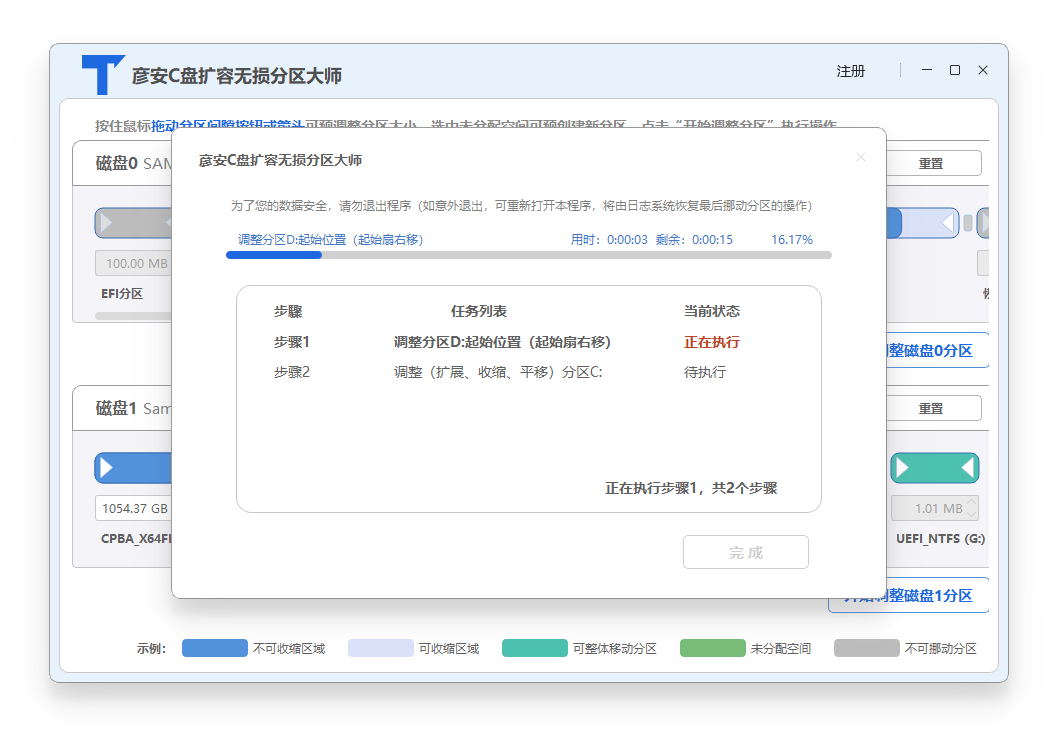Click the 可收缩区域 light-blue legend swatch
The height and width of the screenshot is (732, 1055).
pyautogui.click(x=380, y=649)
